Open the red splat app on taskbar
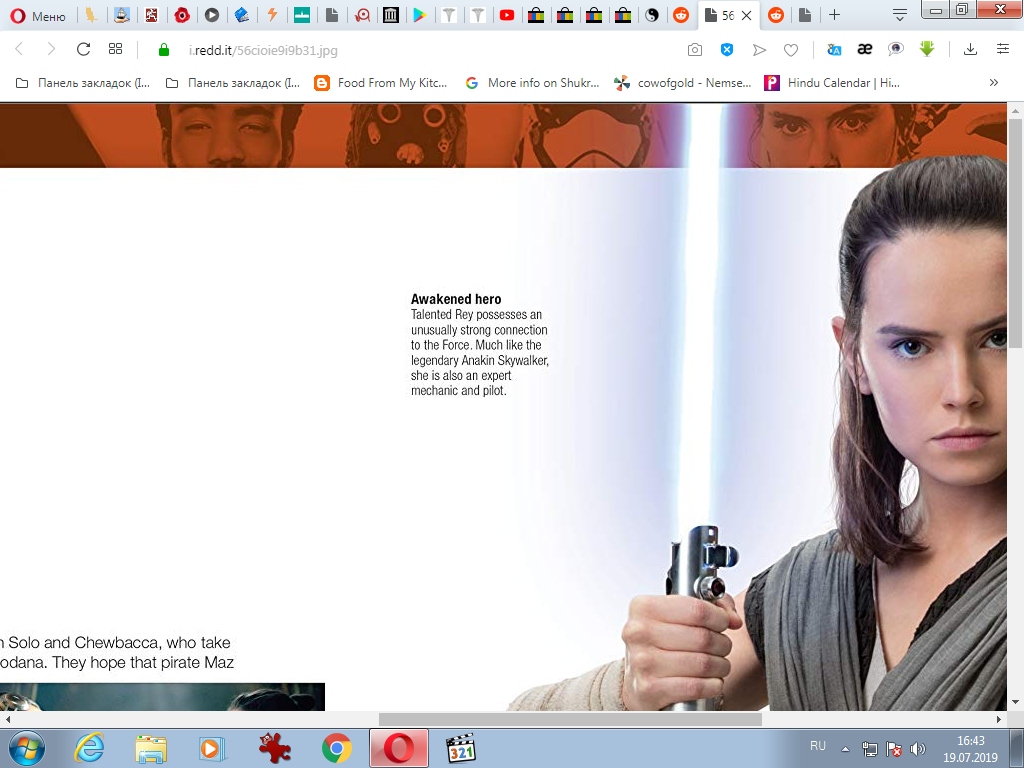Screen dimensions: 1024x768 [x=274, y=748]
